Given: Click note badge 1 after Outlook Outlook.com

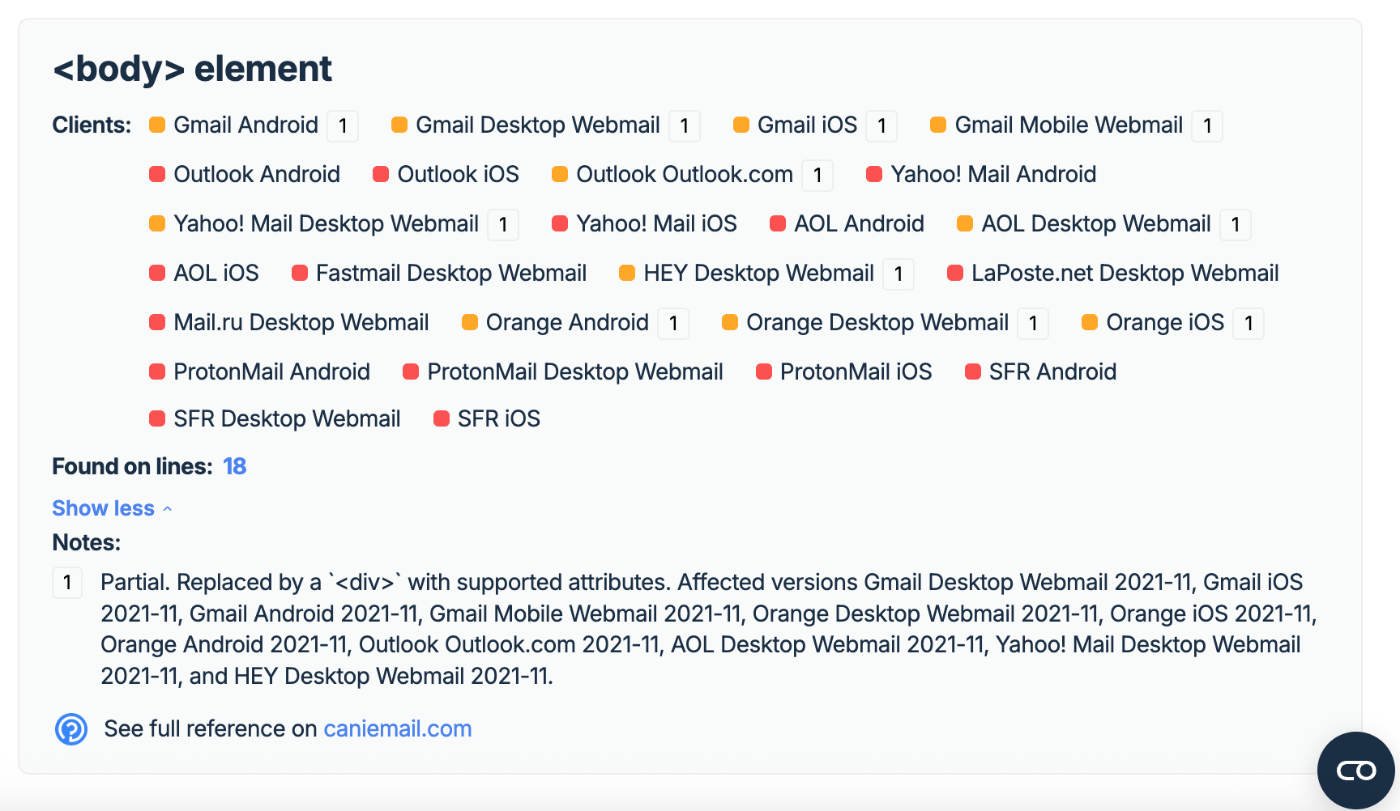Looking at the screenshot, I should [817, 175].
